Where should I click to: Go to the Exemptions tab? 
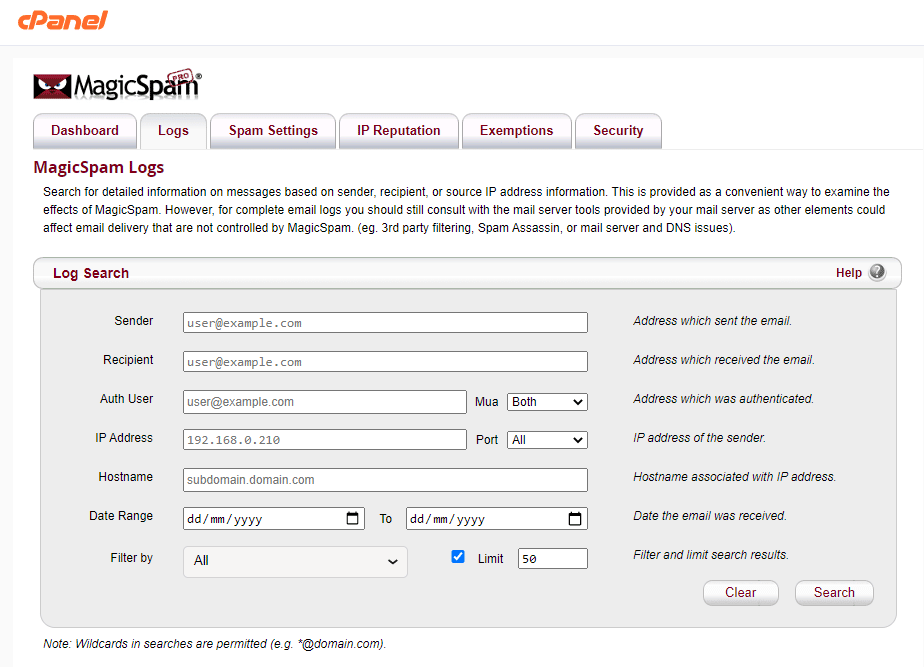pyautogui.click(x=517, y=131)
